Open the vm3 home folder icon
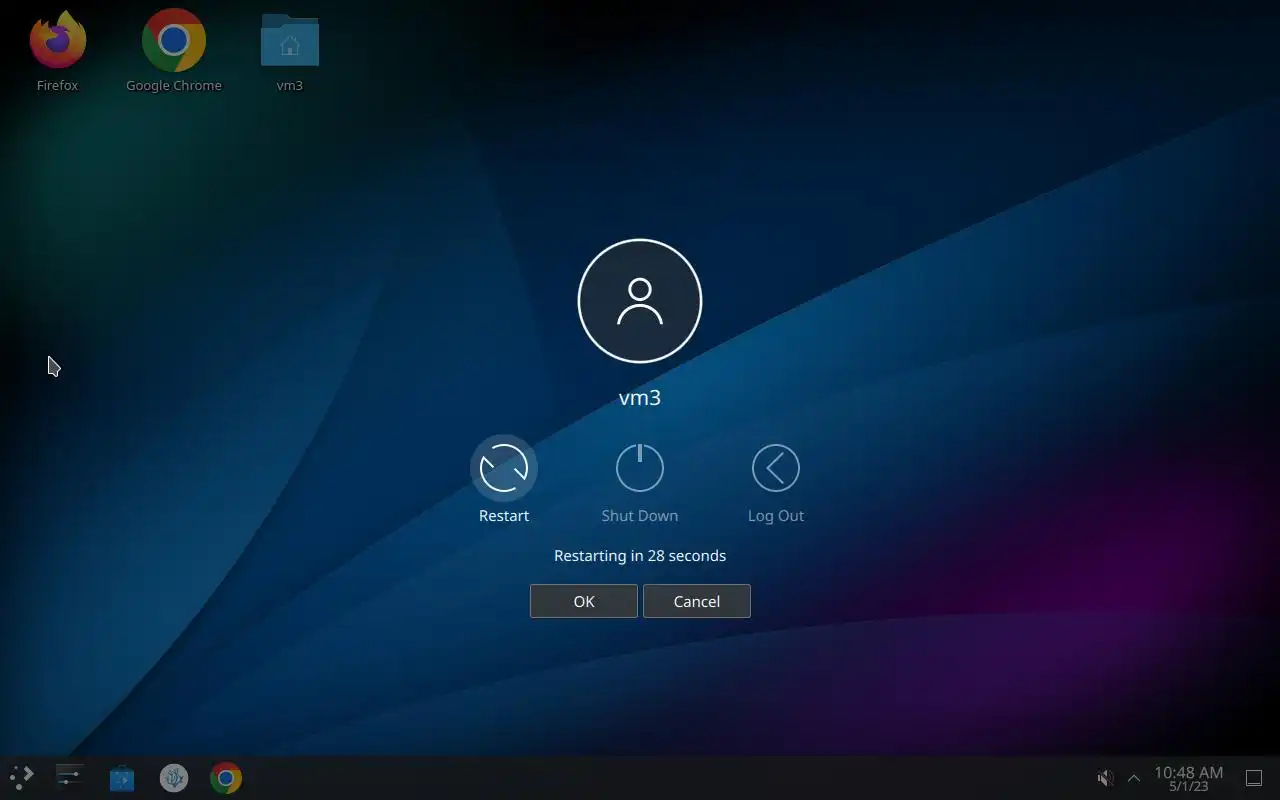1280x800 pixels. [290, 41]
